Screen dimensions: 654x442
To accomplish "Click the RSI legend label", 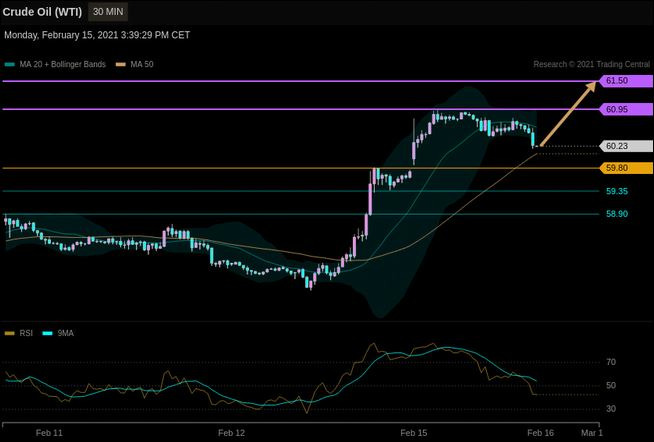I will pos(26,333).
